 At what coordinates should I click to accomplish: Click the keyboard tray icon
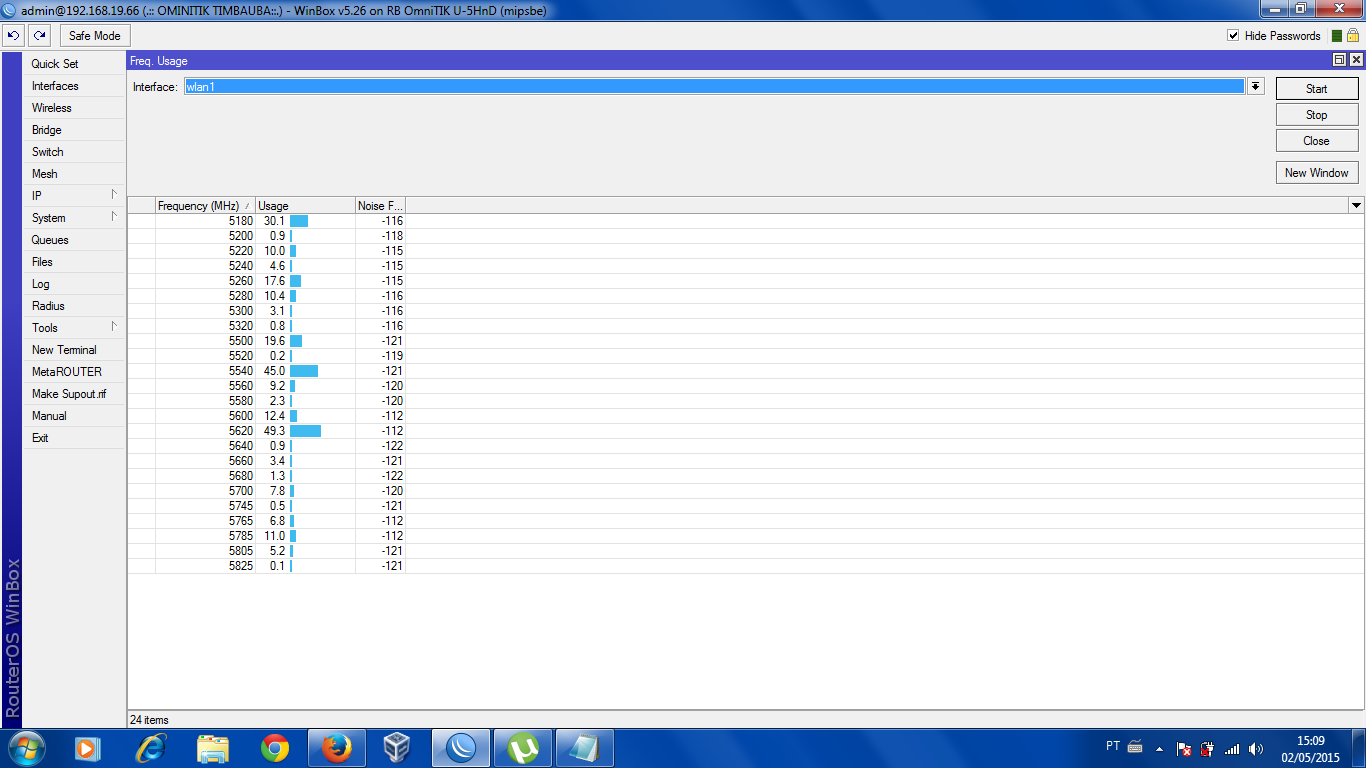click(x=1135, y=746)
